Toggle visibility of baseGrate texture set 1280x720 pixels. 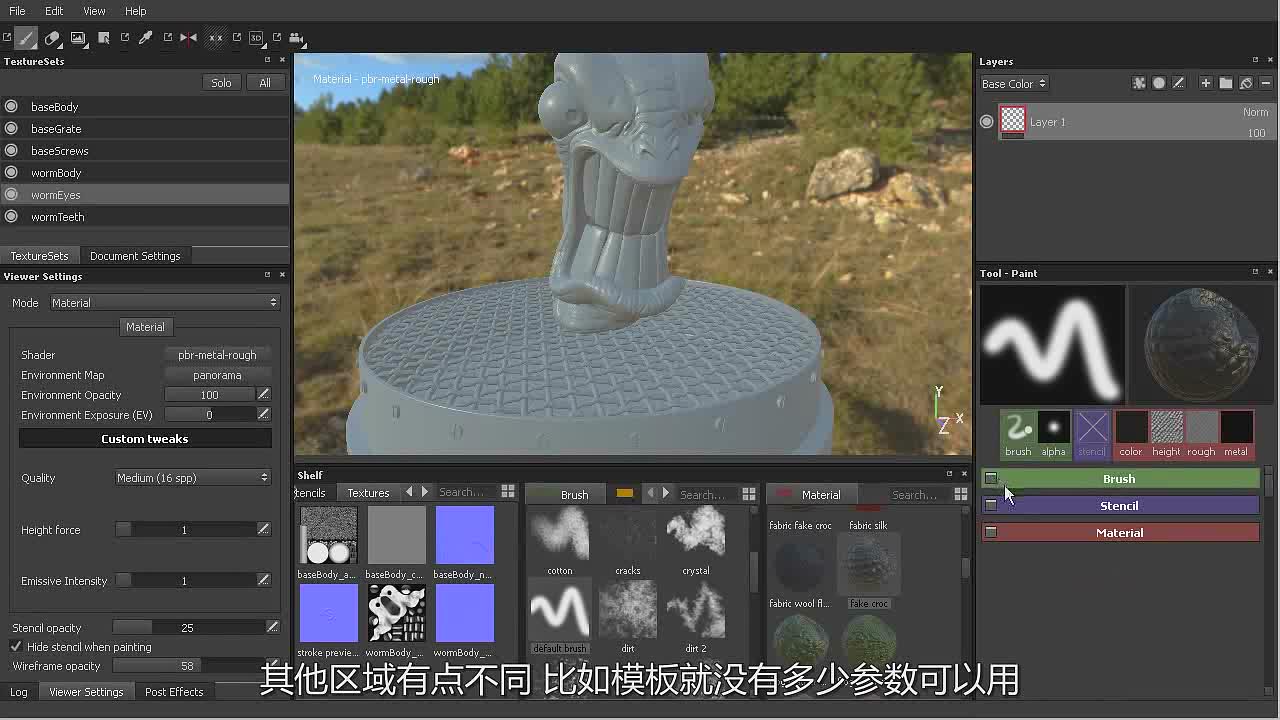coord(11,129)
